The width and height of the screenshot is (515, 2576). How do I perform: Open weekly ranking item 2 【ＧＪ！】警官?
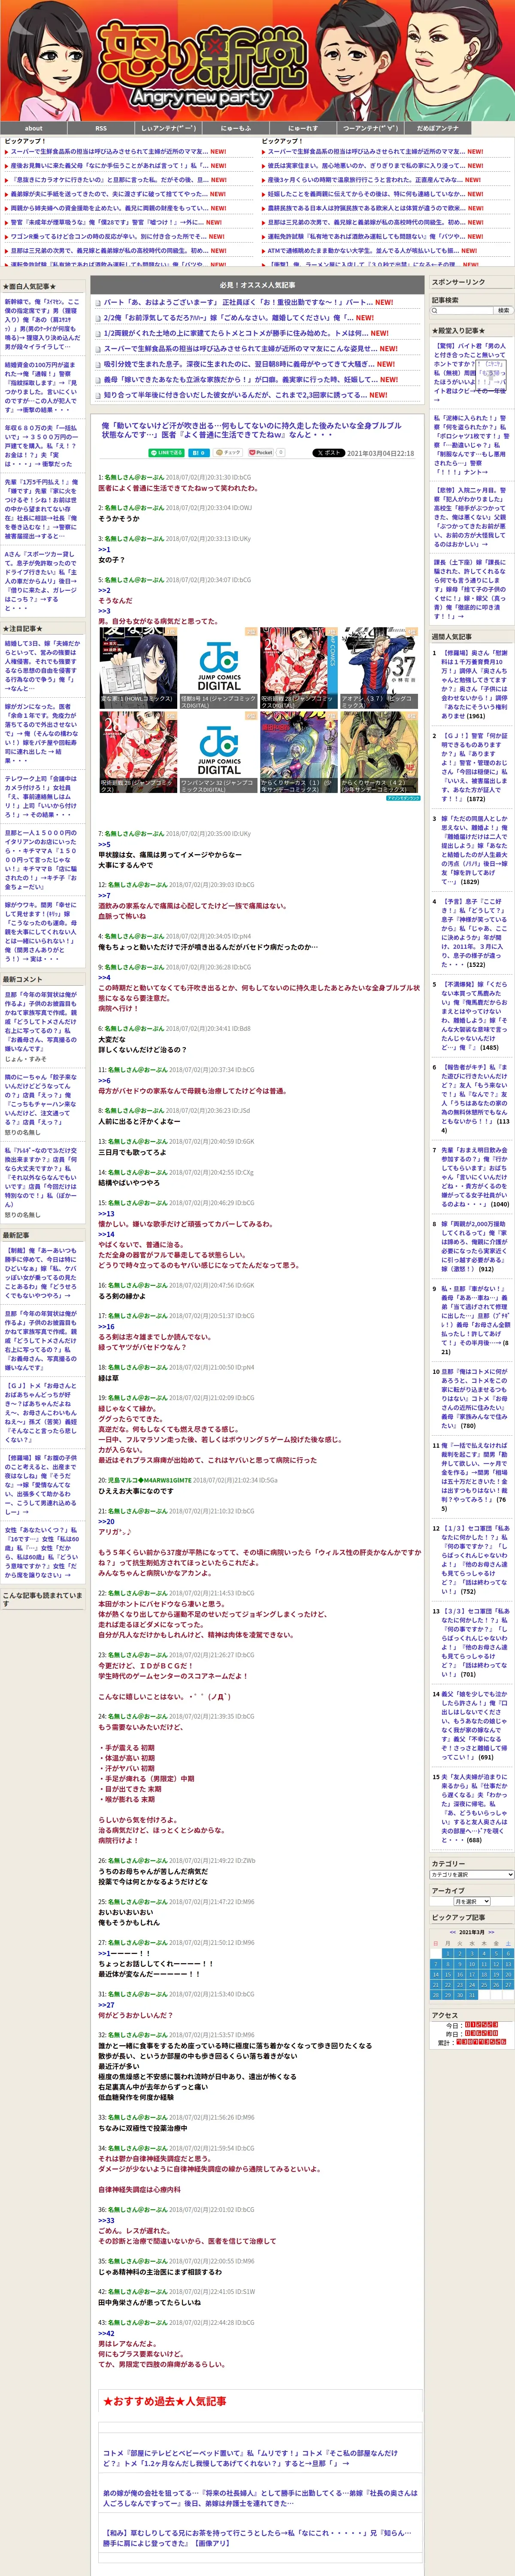click(x=475, y=767)
